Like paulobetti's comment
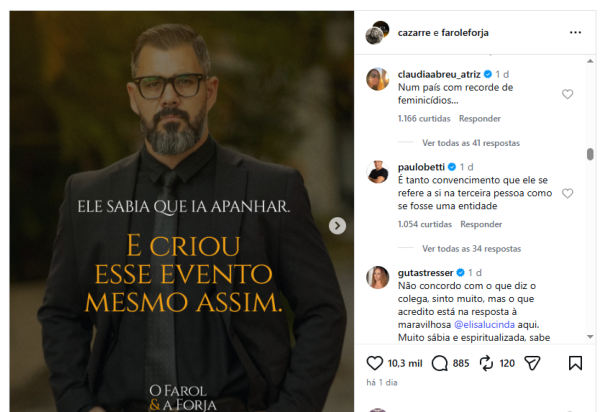This screenshot has height=412, width=600. pyautogui.click(x=567, y=194)
